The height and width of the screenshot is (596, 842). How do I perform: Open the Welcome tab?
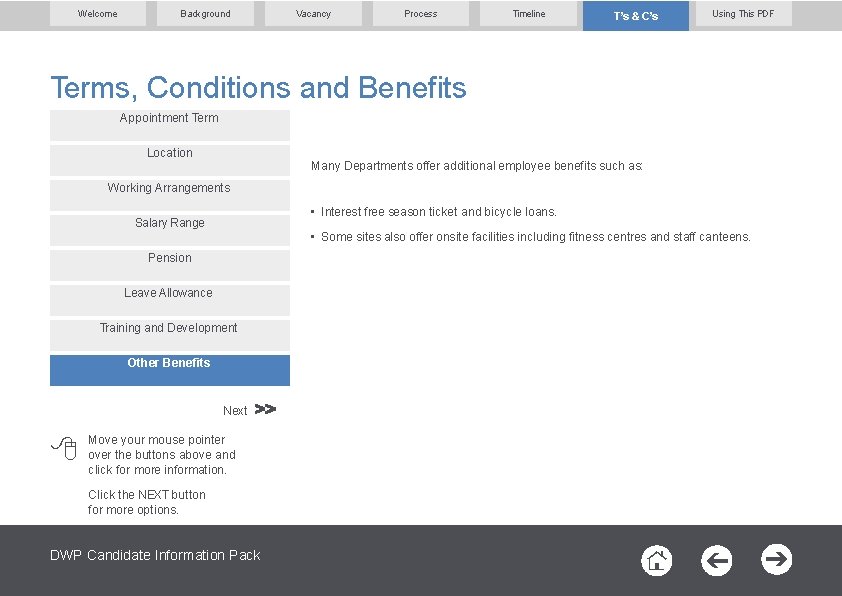[x=98, y=14]
